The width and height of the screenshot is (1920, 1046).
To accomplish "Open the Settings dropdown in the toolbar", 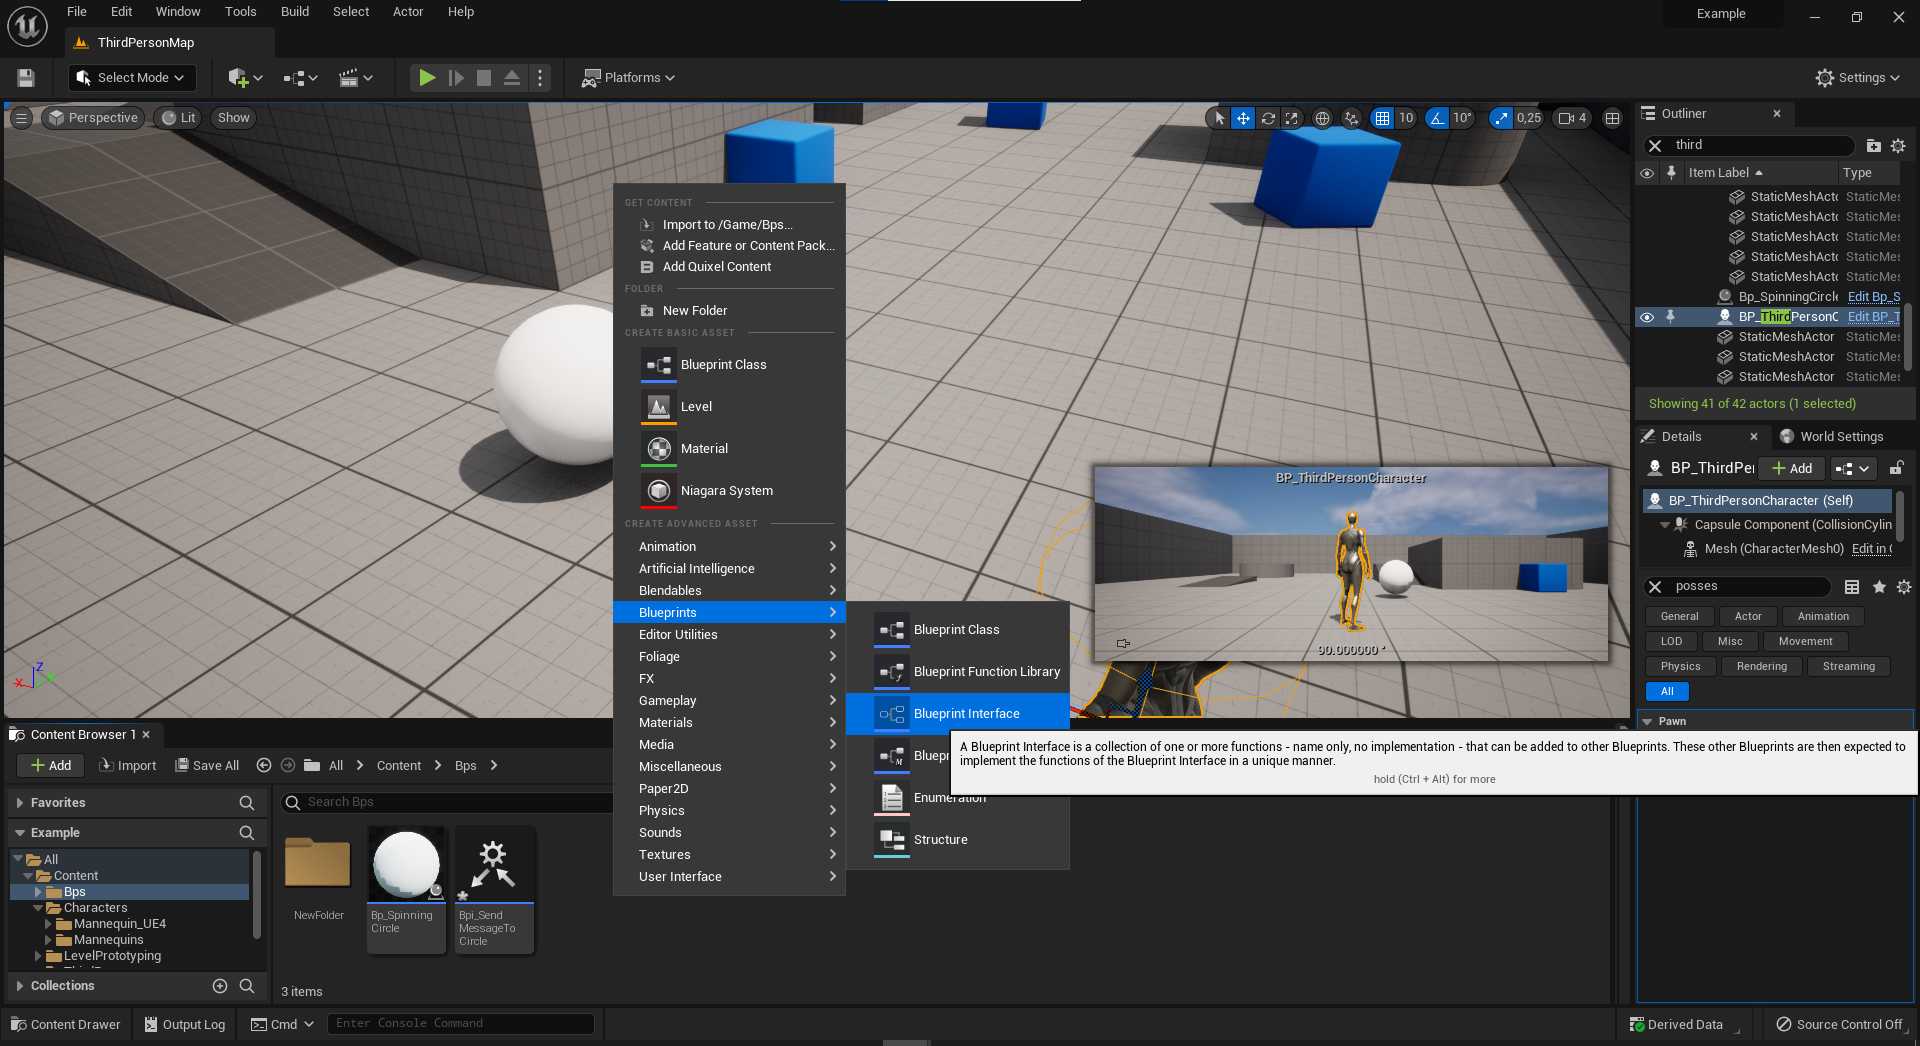I will tap(1857, 78).
